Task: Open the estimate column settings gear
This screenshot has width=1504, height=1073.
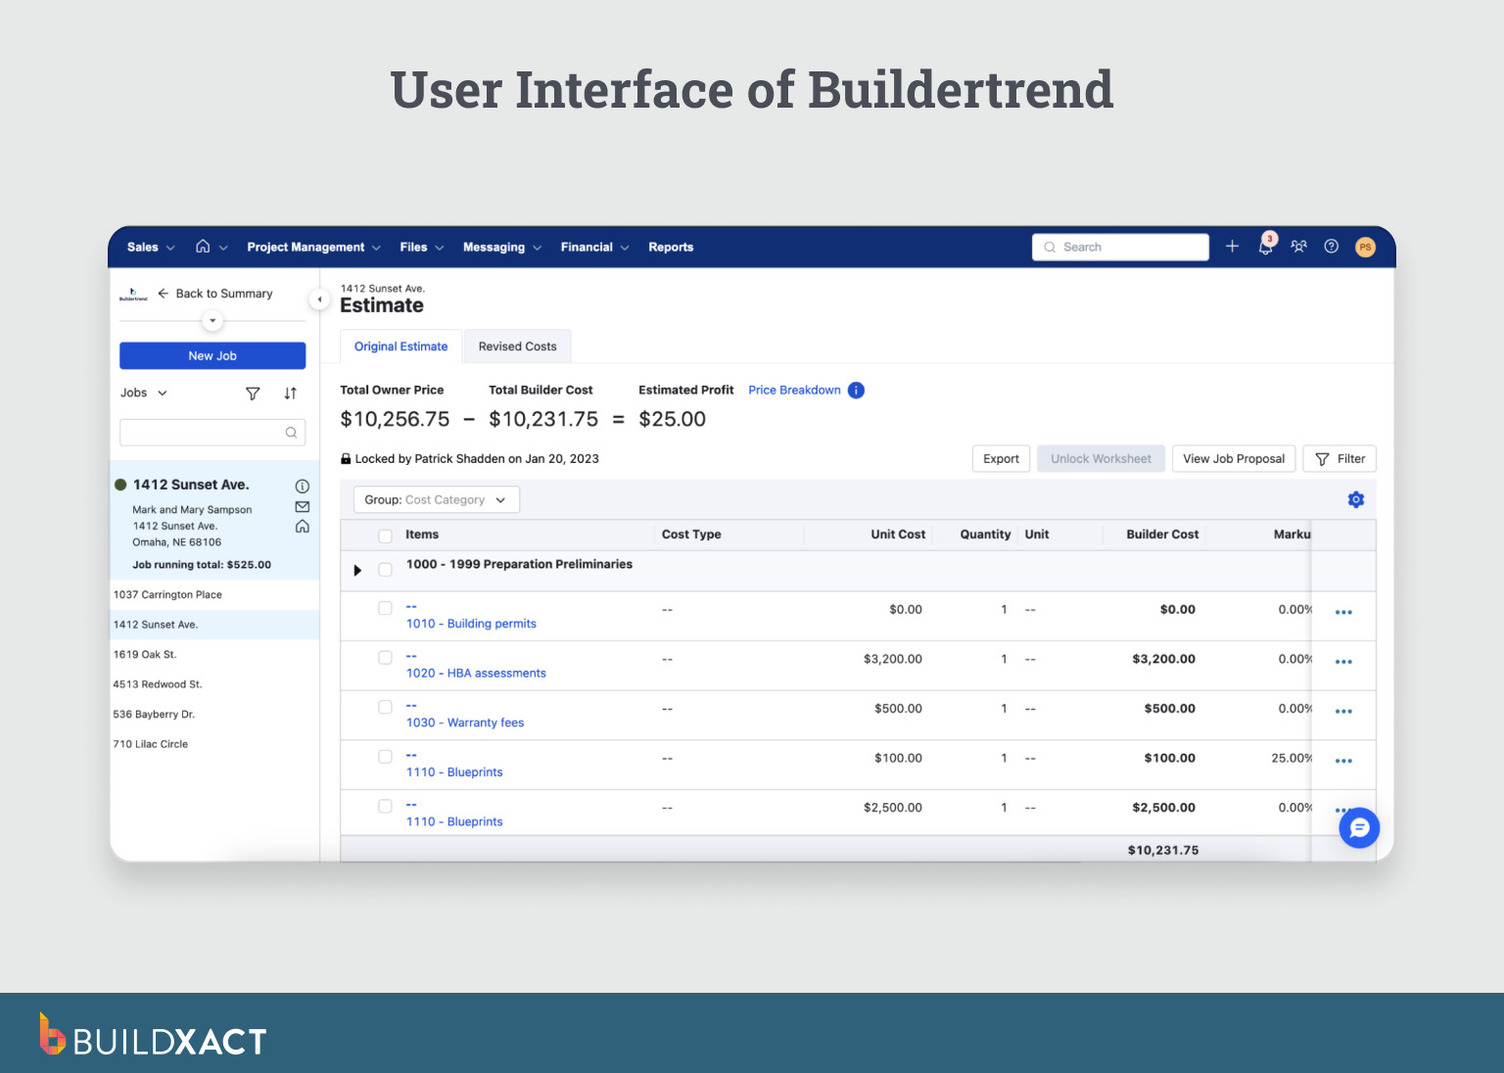Action: tap(1356, 499)
